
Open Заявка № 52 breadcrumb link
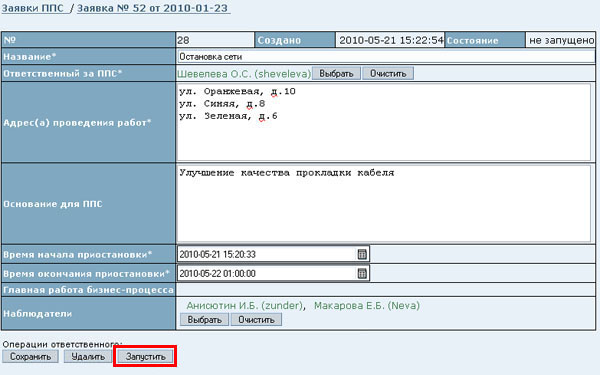tap(153, 8)
